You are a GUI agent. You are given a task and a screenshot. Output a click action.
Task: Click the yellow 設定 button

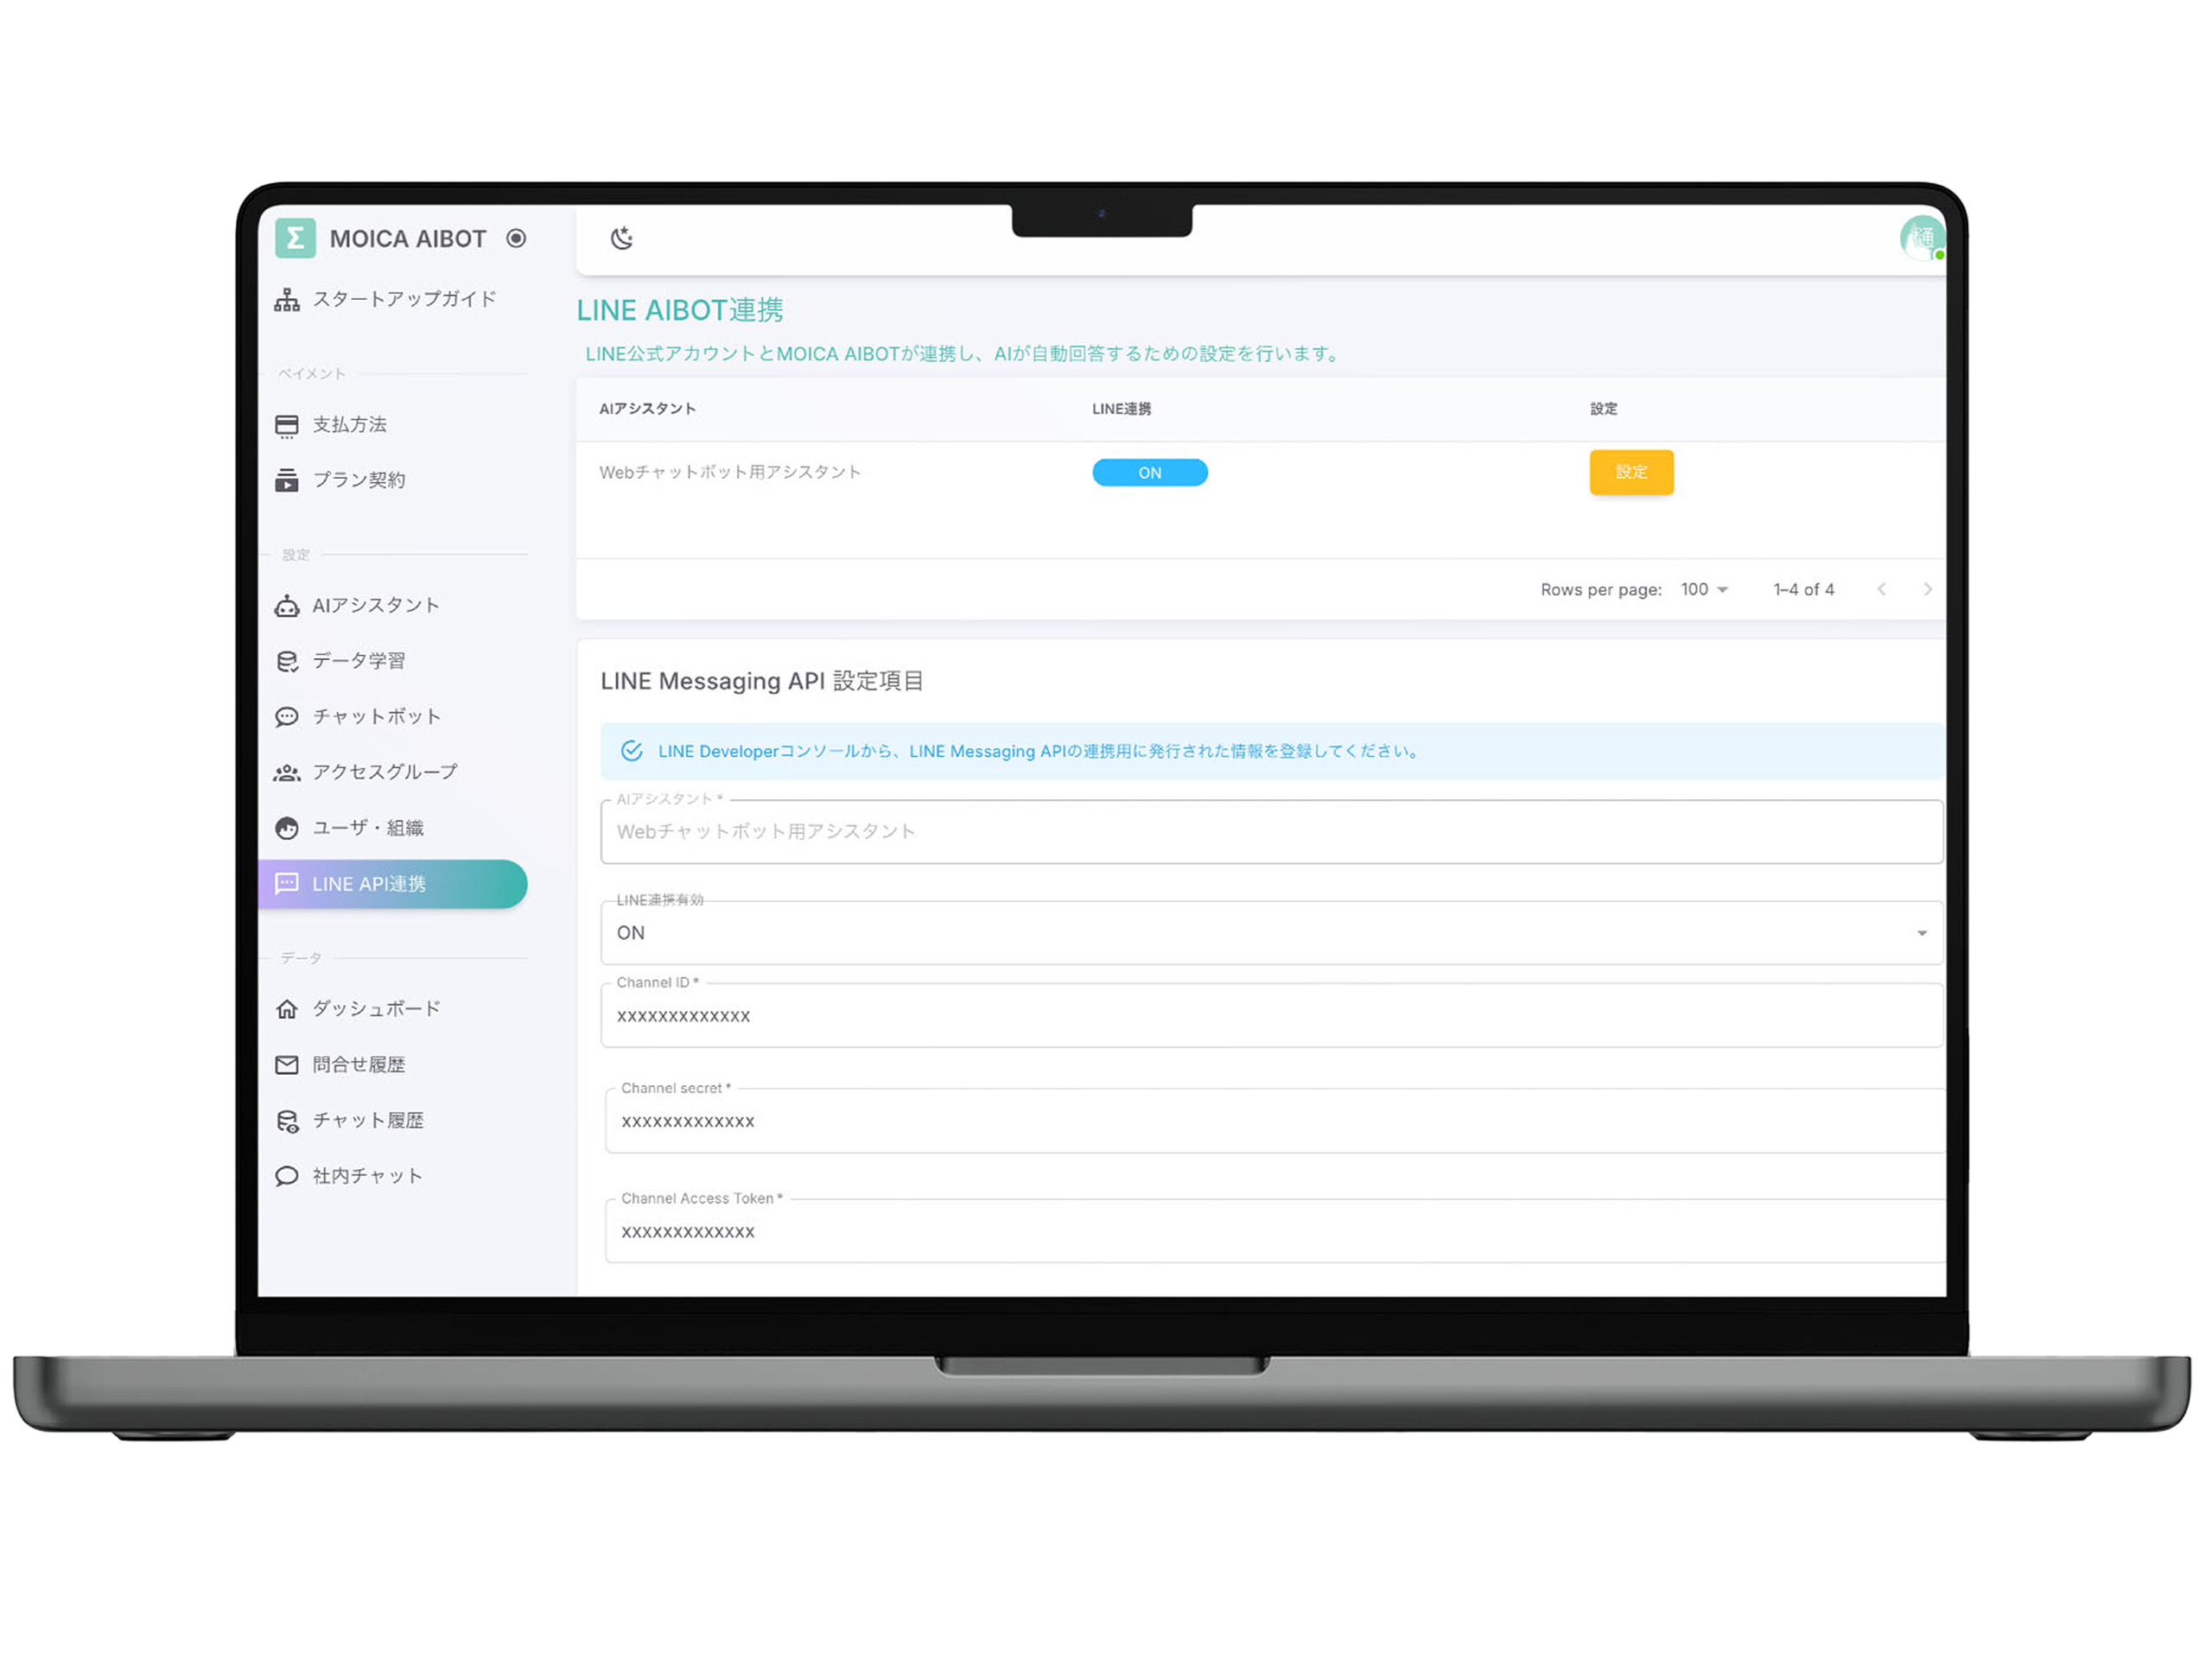tap(1631, 472)
